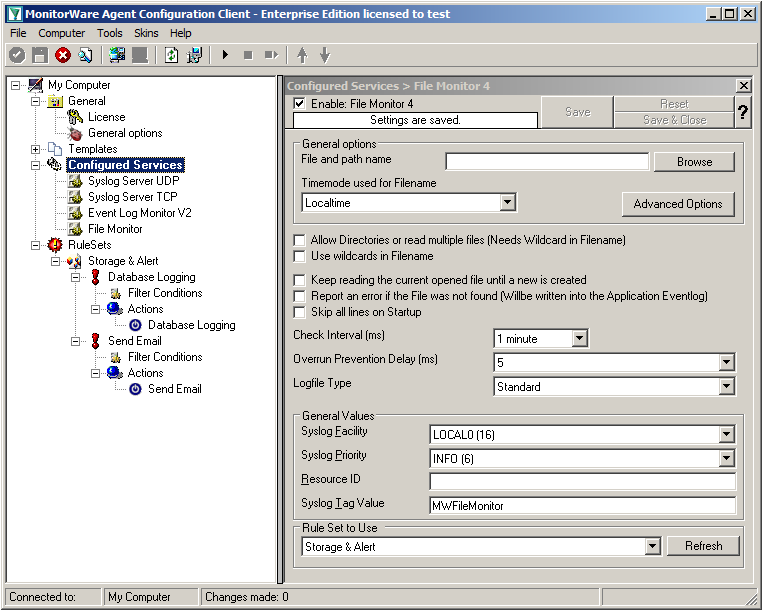This screenshot has width=763, height=611.
Task: Select Syslog Server TCP in the tree
Action: (132, 197)
